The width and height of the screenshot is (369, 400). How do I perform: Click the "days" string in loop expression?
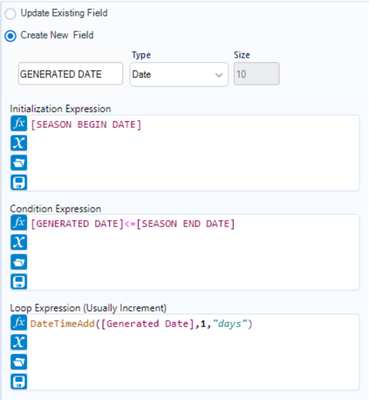click(x=230, y=324)
